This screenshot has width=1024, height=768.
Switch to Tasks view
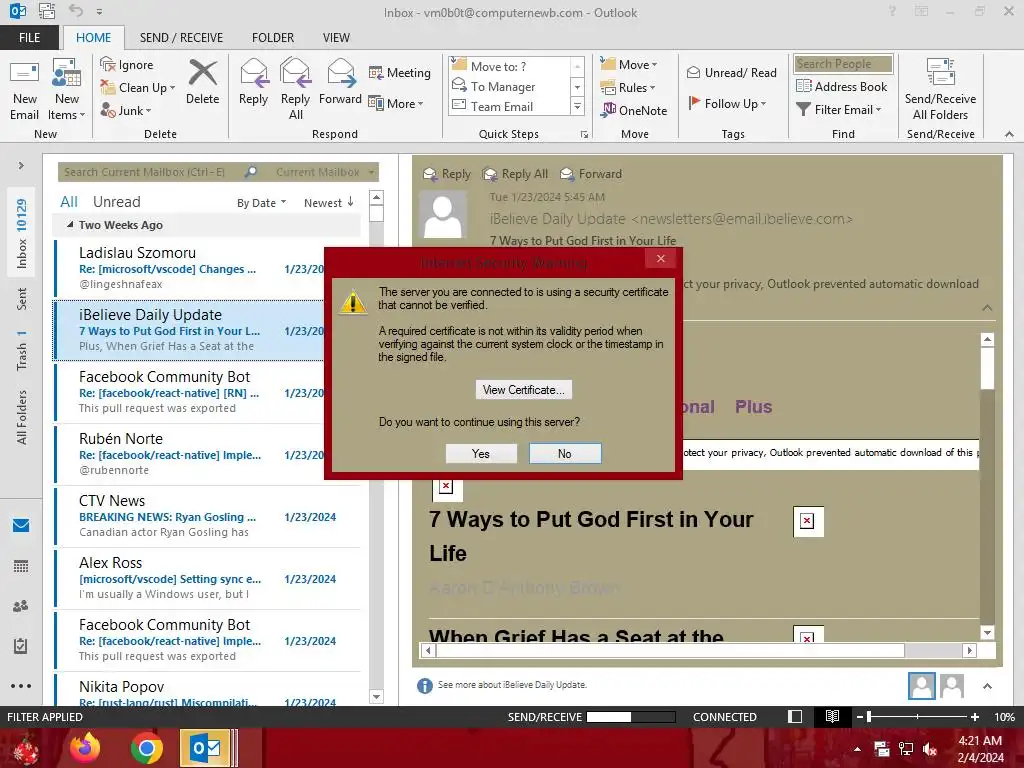21,646
